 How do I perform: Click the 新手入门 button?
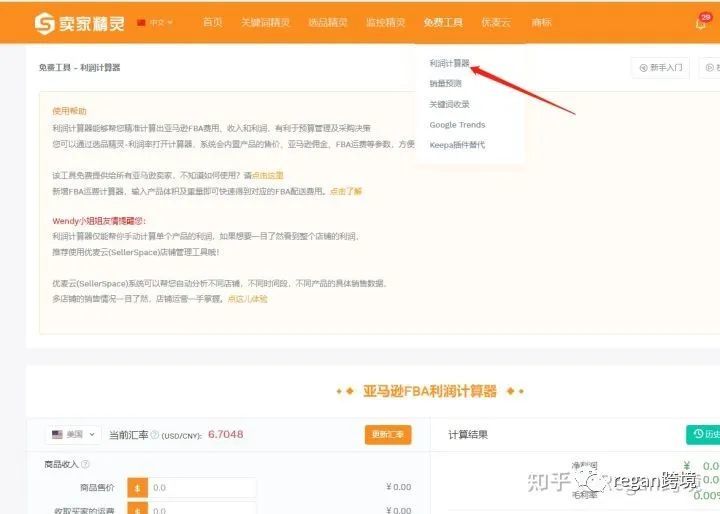pos(660,68)
